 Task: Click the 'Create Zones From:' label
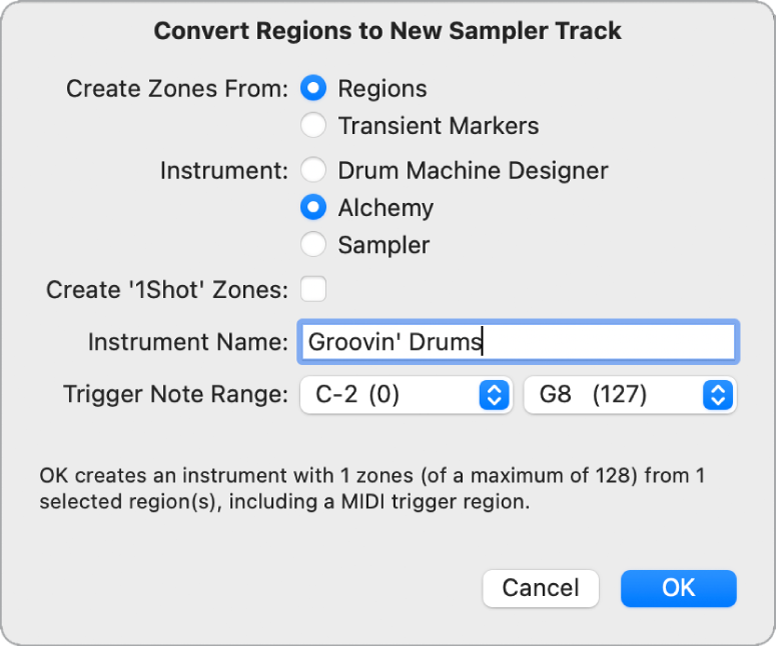(x=177, y=89)
